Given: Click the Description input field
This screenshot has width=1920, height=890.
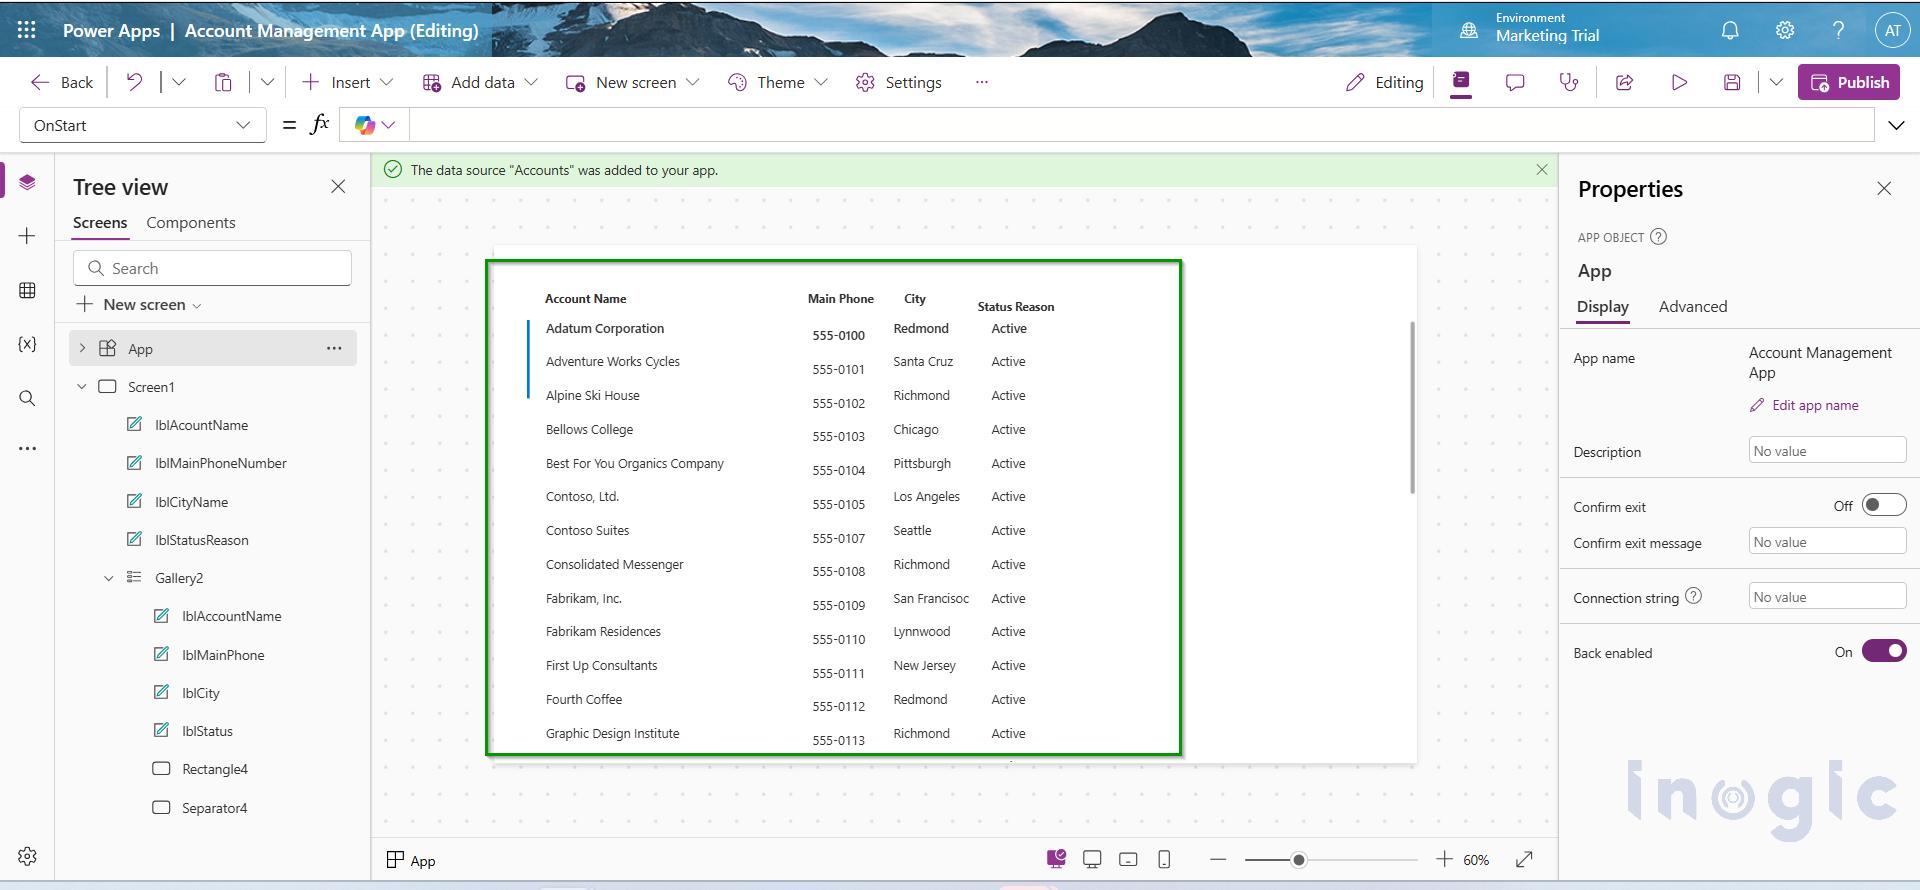Looking at the screenshot, I should (1827, 450).
